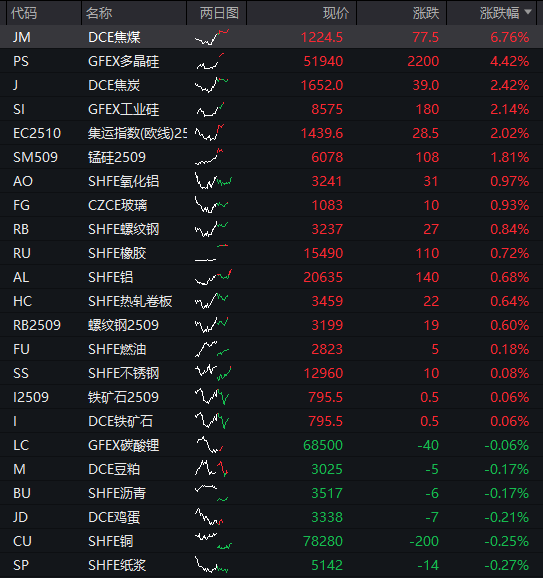Viewport: 543px width, 578px height.
Task: Click the PS code cell
Action: click(21, 61)
